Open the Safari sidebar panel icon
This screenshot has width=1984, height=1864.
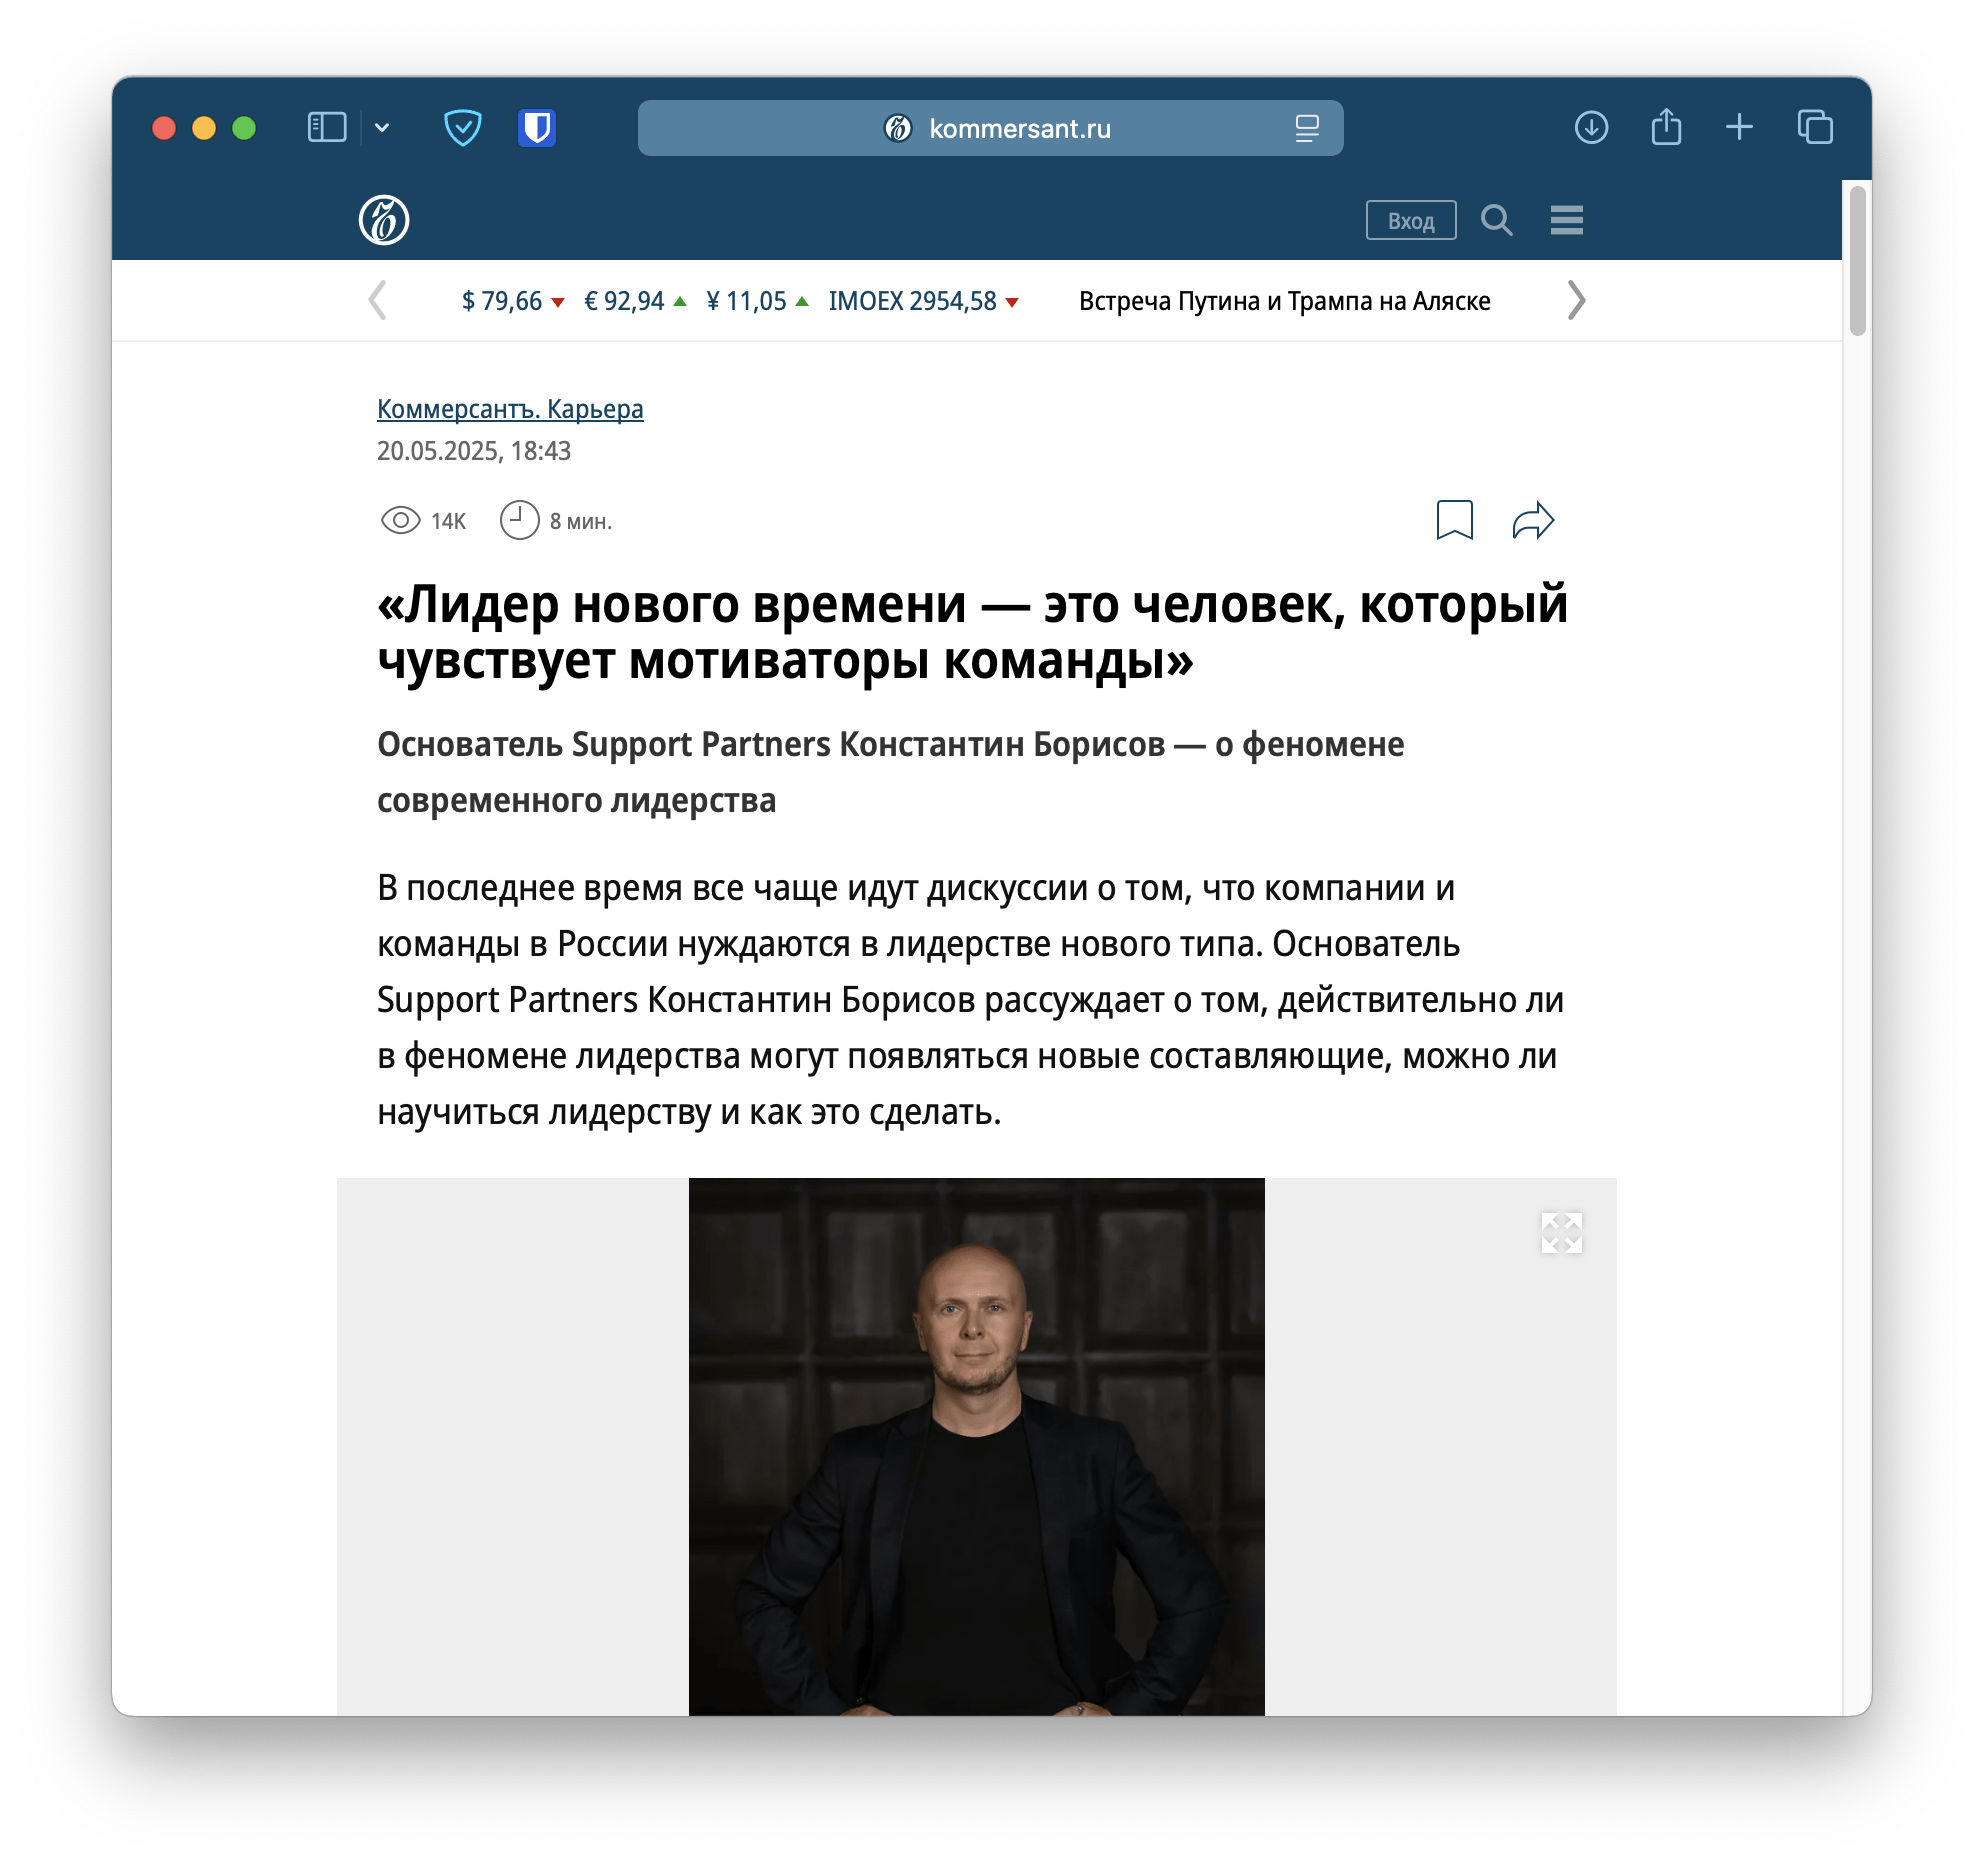coord(326,128)
